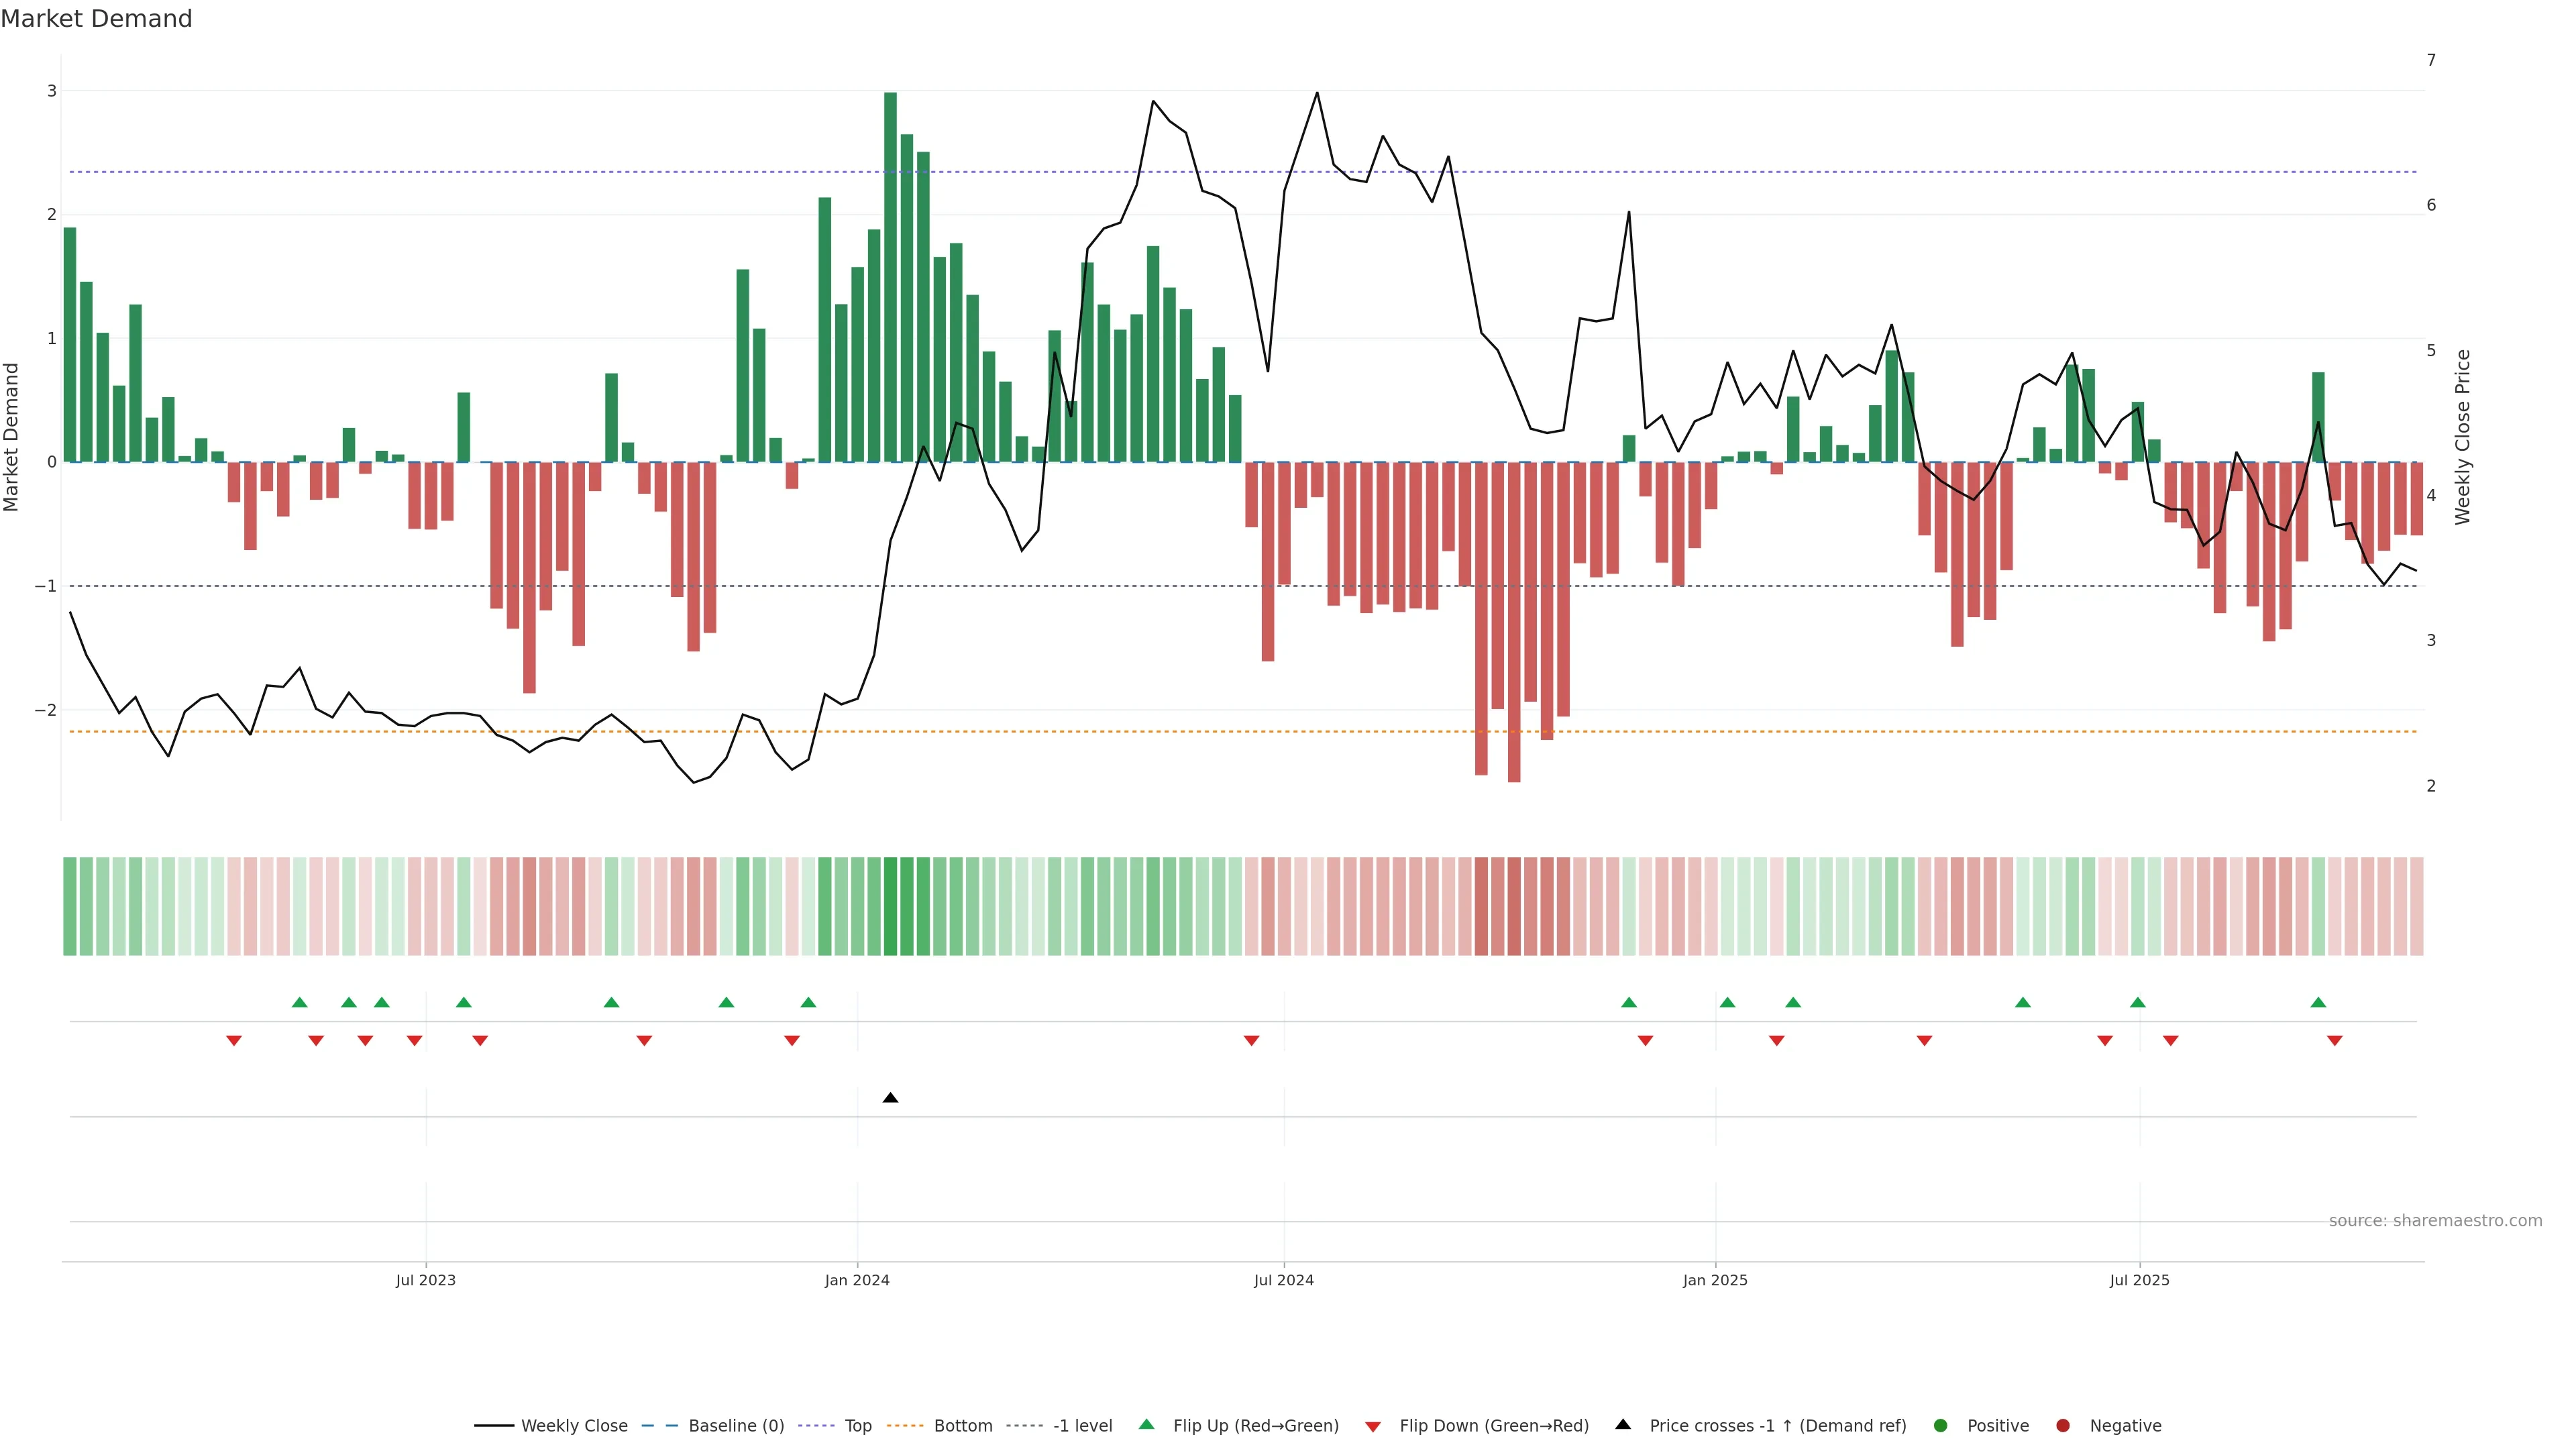The height and width of the screenshot is (1449, 2576).
Task: Click the Jan 2025 x-axis label
Action: click(1714, 1280)
